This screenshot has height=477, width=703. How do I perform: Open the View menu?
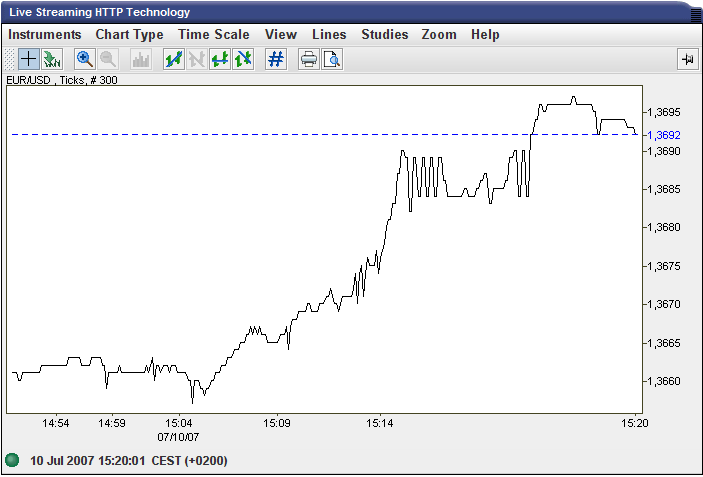click(x=281, y=34)
